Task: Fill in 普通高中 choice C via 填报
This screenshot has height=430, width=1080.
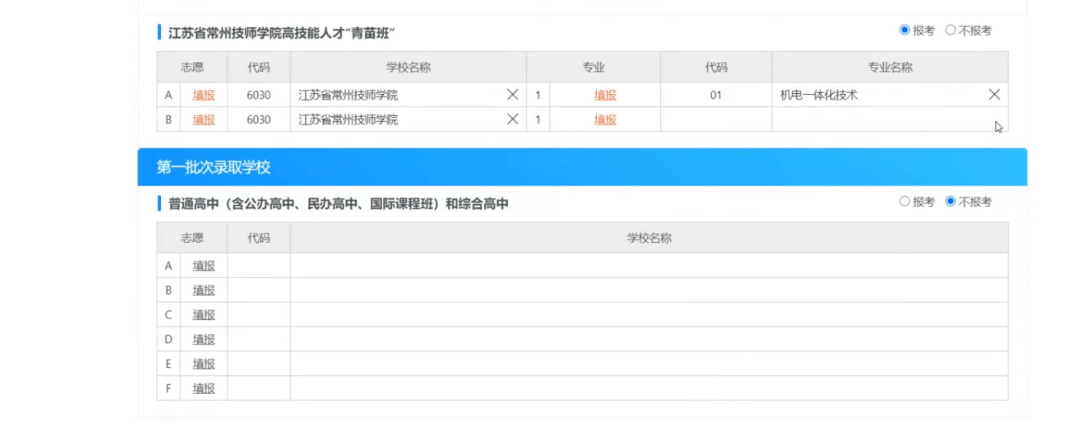Action: click(x=204, y=315)
